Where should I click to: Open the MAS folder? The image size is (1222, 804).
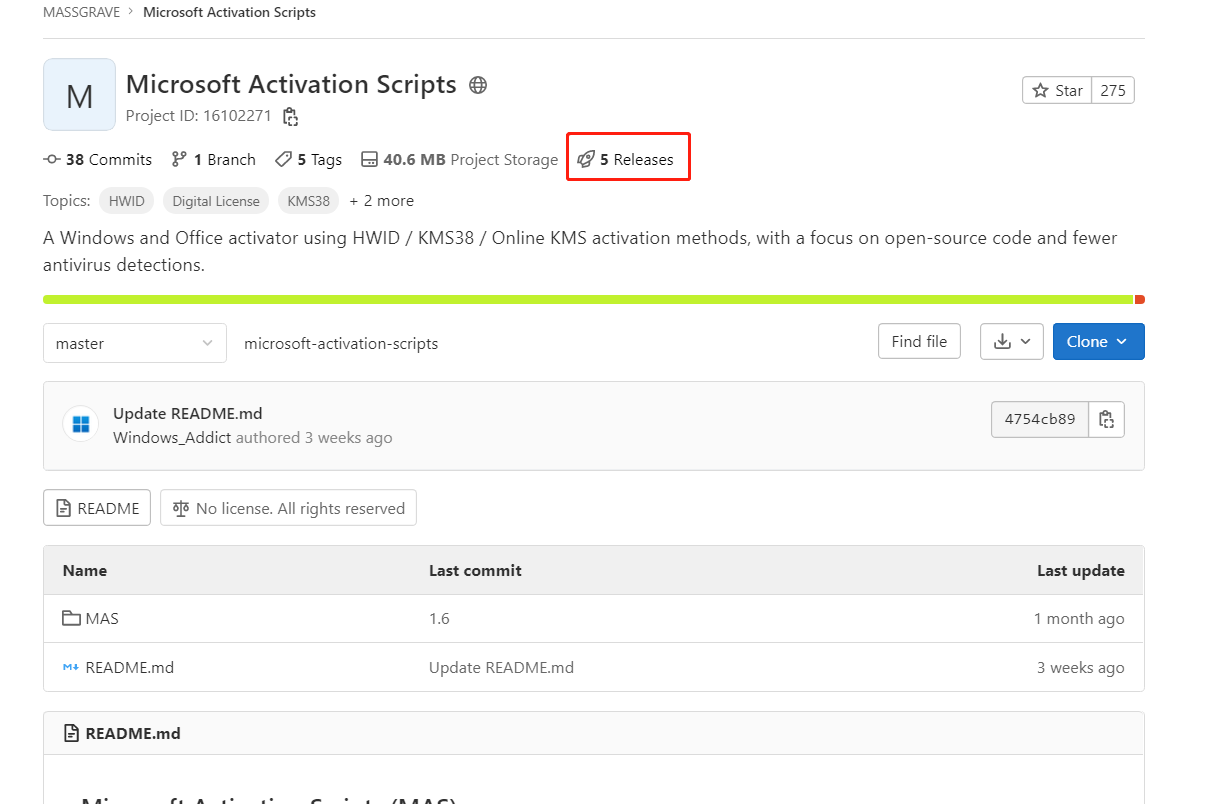(x=102, y=619)
